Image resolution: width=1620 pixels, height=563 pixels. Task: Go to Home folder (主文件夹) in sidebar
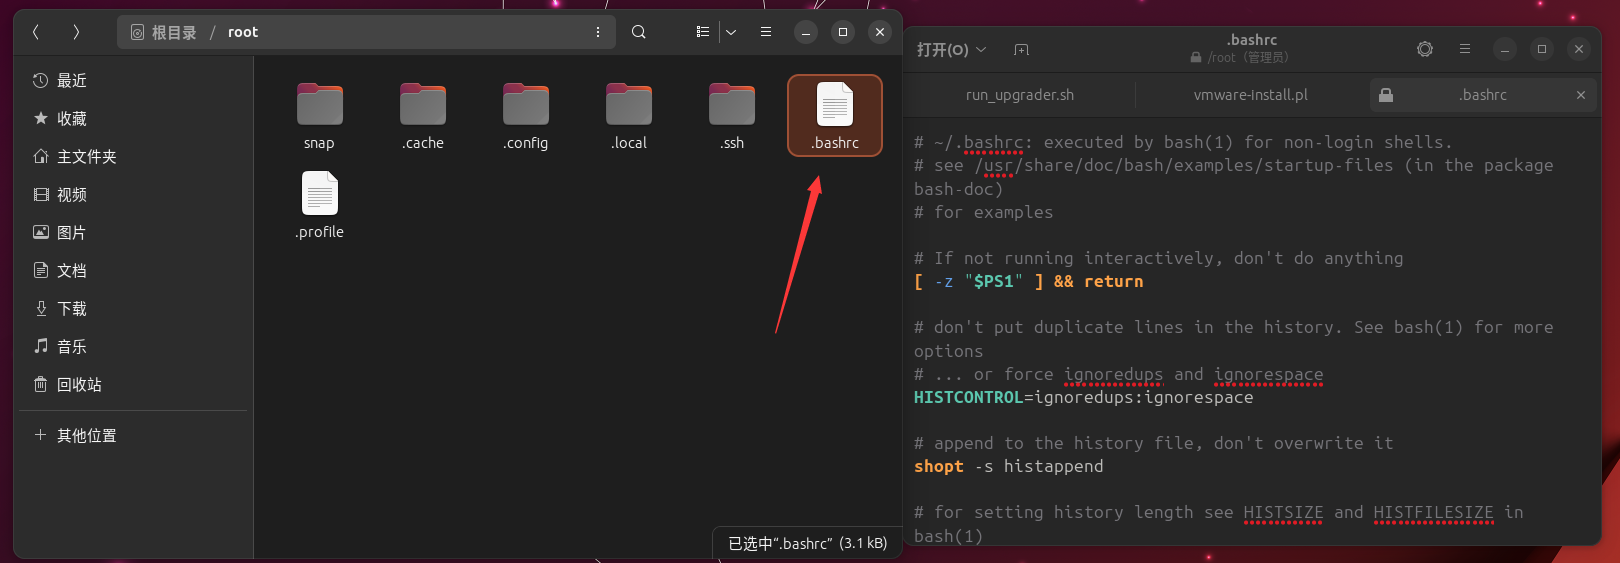pyautogui.click(x=132, y=156)
